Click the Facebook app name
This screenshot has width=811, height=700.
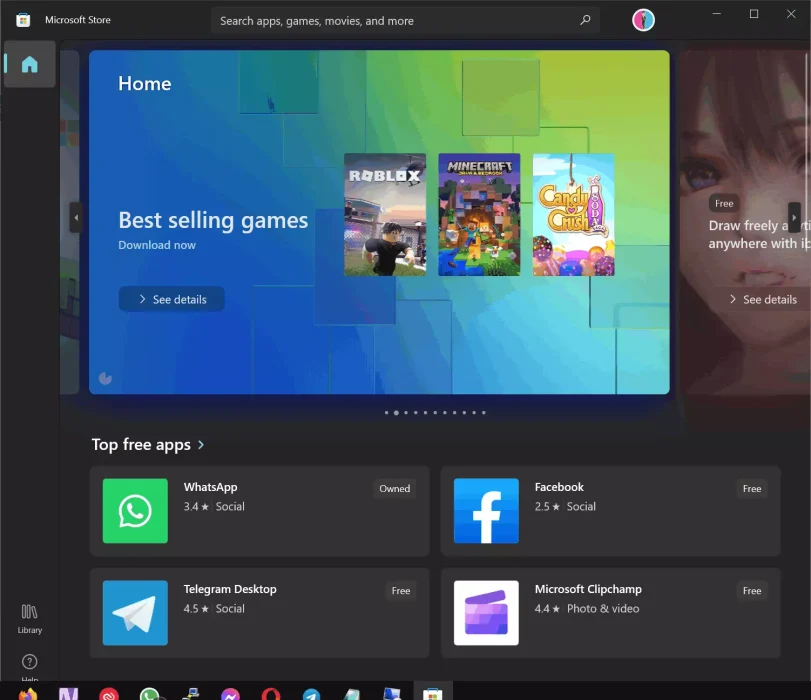click(x=559, y=487)
